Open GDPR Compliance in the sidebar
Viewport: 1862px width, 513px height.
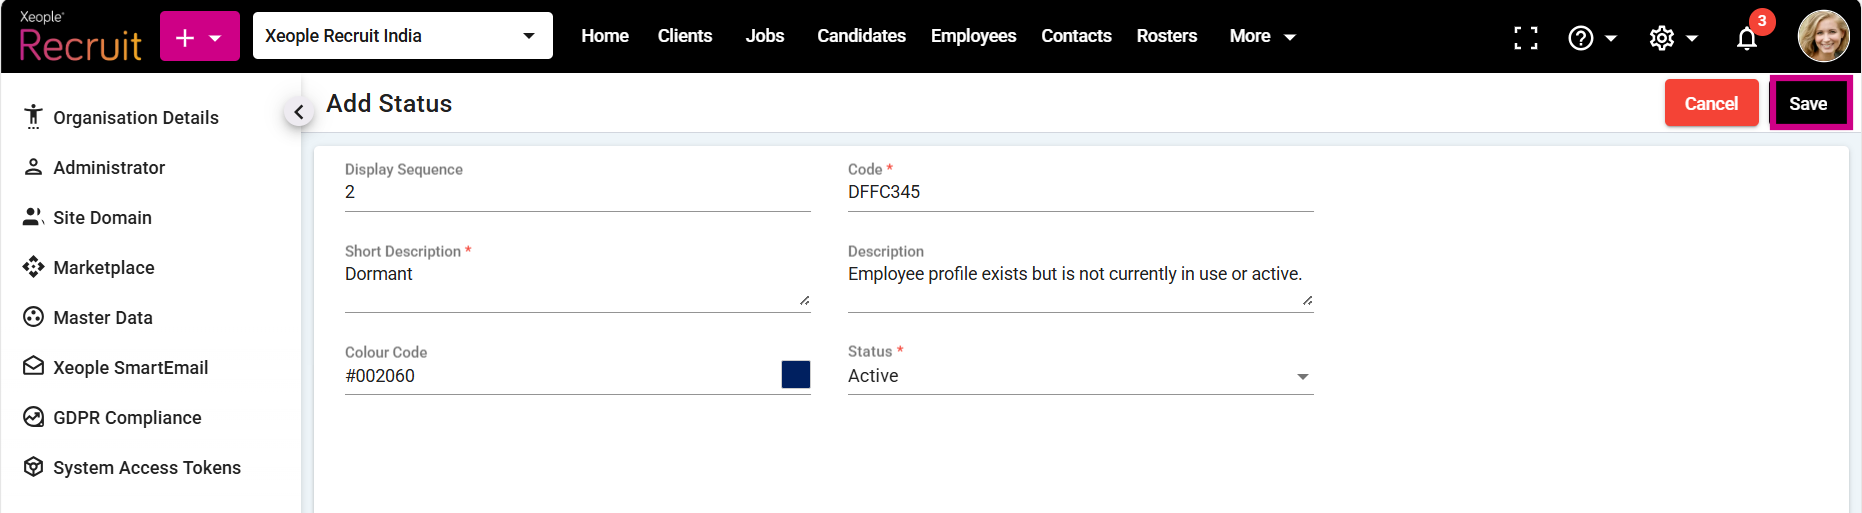(127, 418)
